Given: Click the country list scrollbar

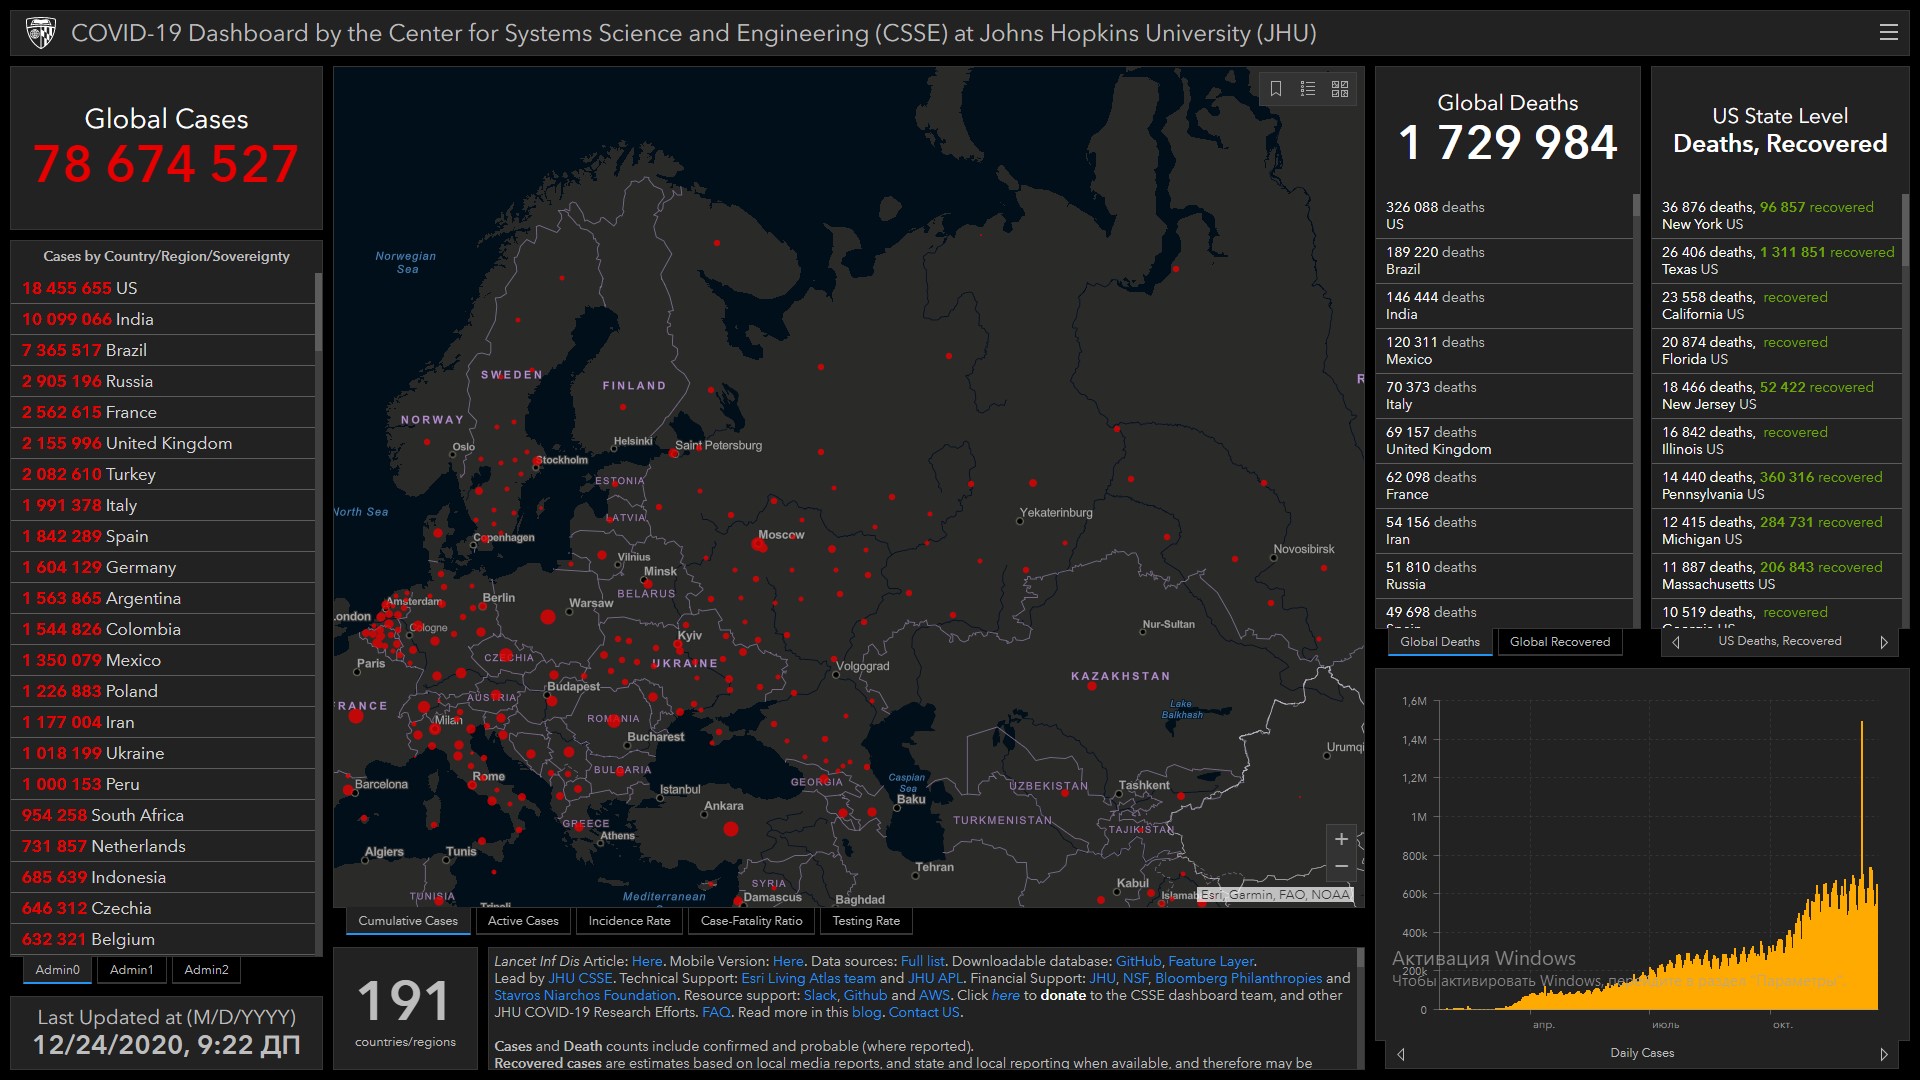Looking at the screenshot, I should (x=318, y=312).
